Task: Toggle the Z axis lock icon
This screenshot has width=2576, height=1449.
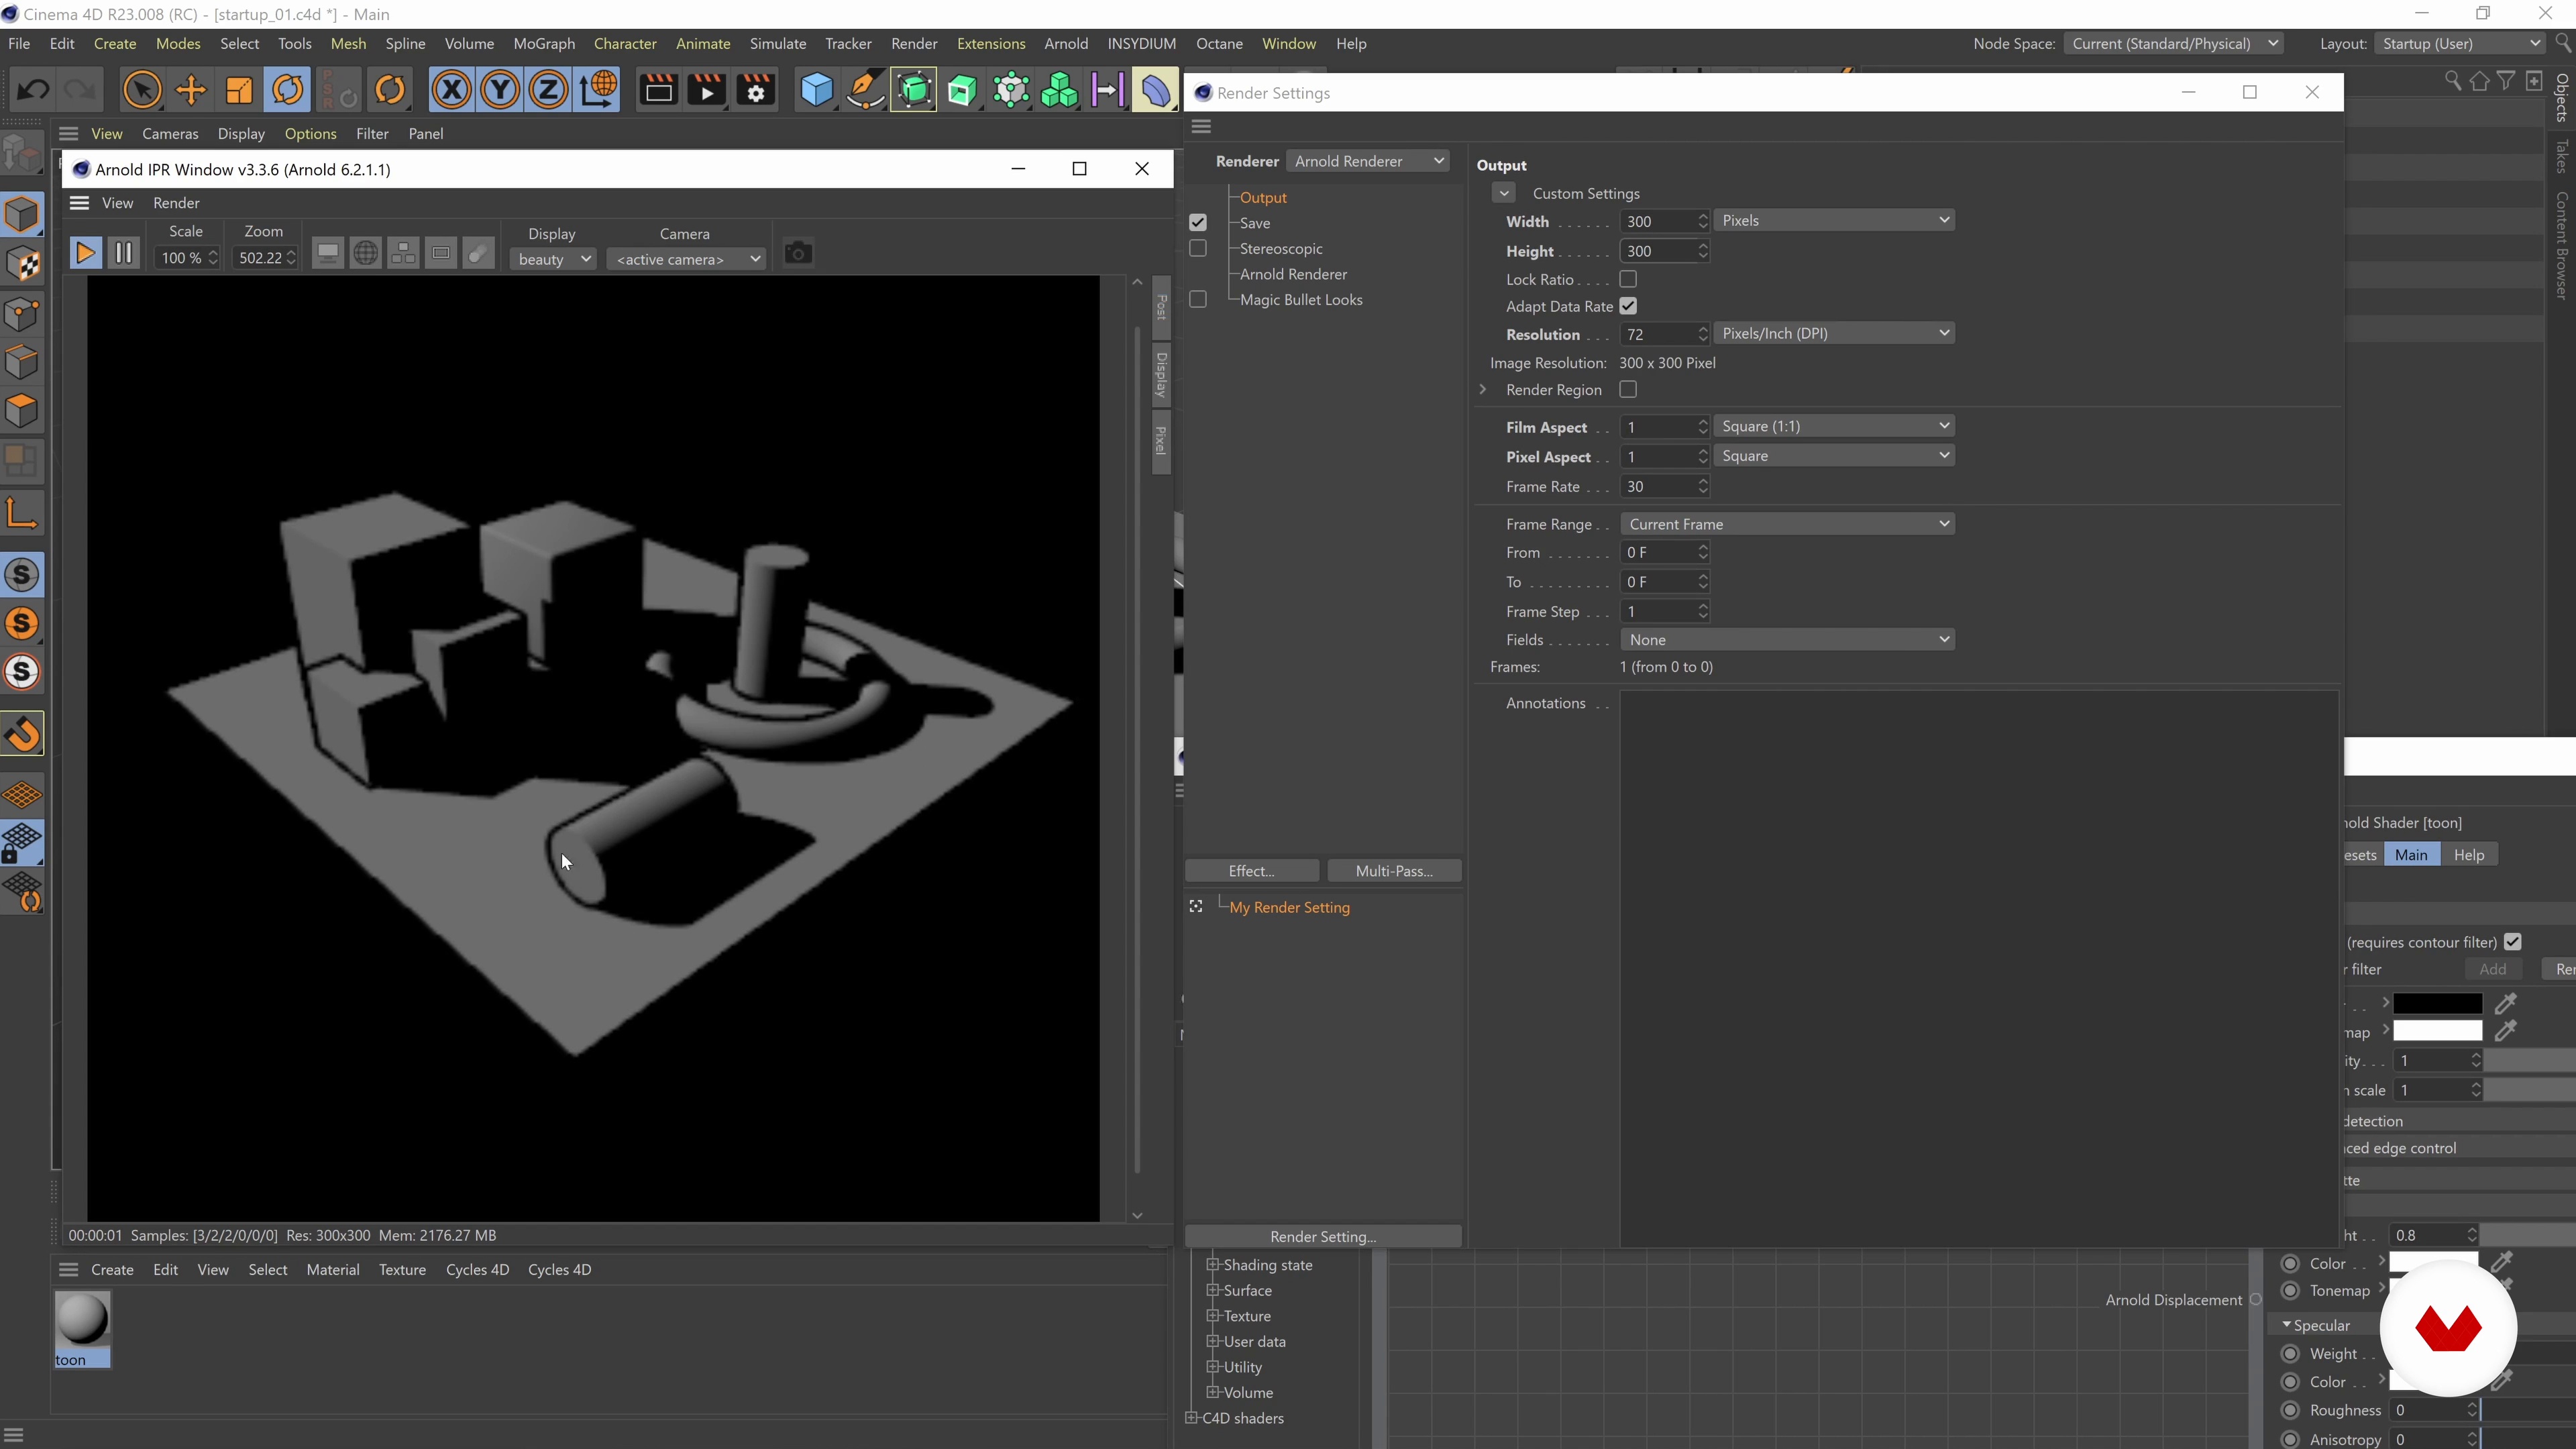Action: click(548, 90)
